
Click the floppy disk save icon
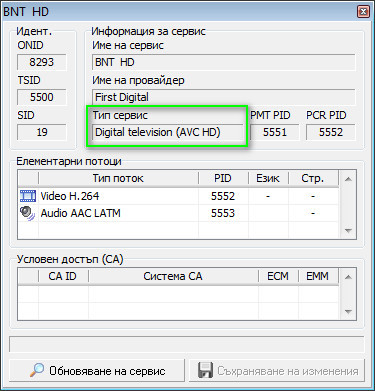(205, 370)
